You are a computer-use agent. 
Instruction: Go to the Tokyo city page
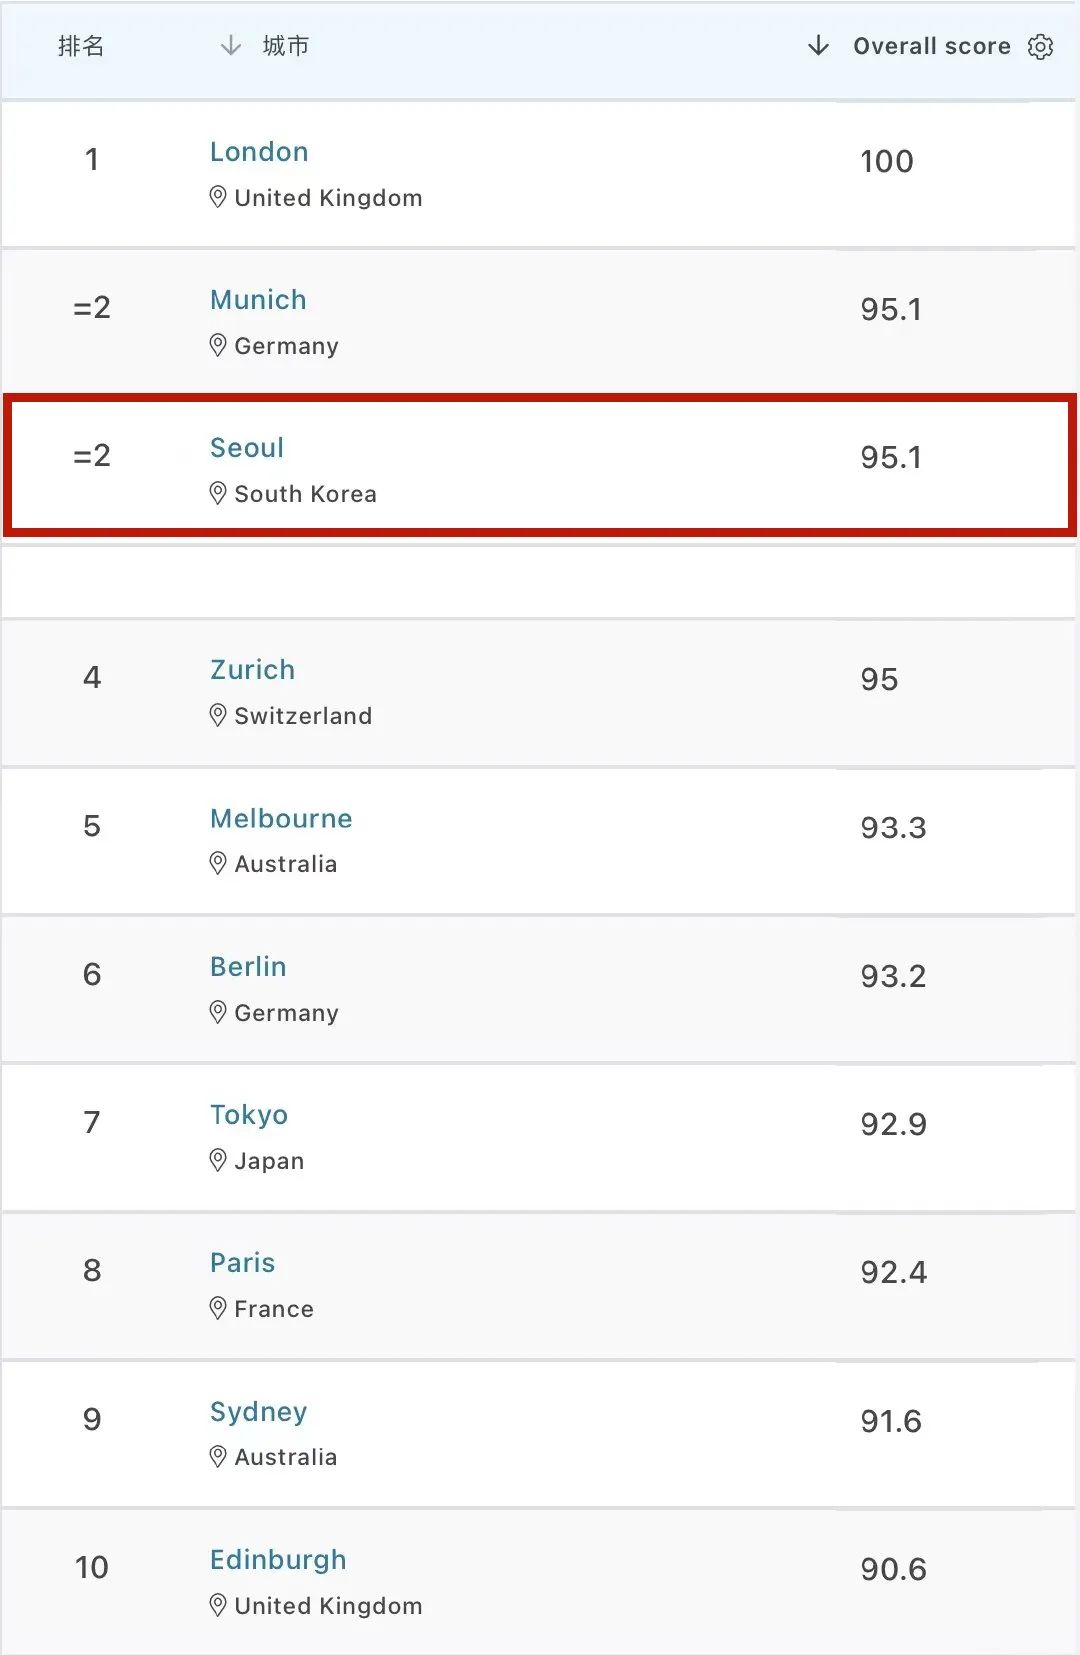click(x=249, y=1115)
